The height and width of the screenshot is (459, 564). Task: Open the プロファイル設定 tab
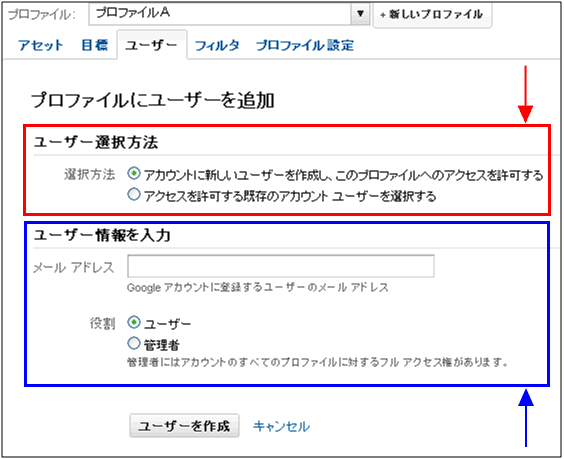pos(305,46)
